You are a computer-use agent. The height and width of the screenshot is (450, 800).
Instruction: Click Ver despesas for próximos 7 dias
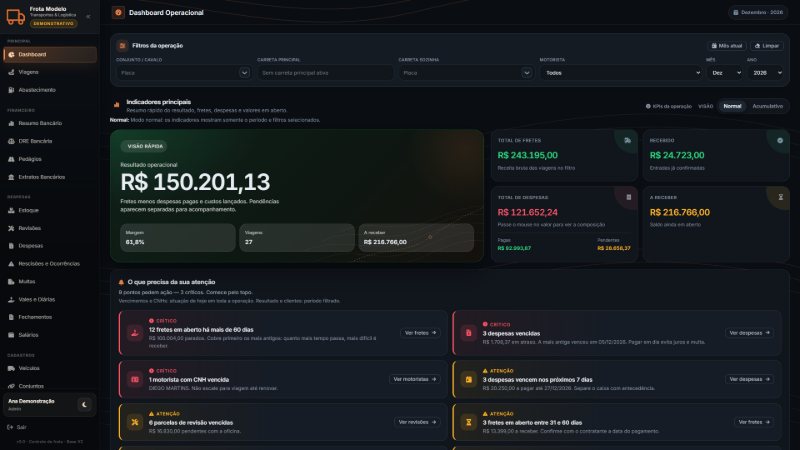pyautogui.click(x=749, y=380)
